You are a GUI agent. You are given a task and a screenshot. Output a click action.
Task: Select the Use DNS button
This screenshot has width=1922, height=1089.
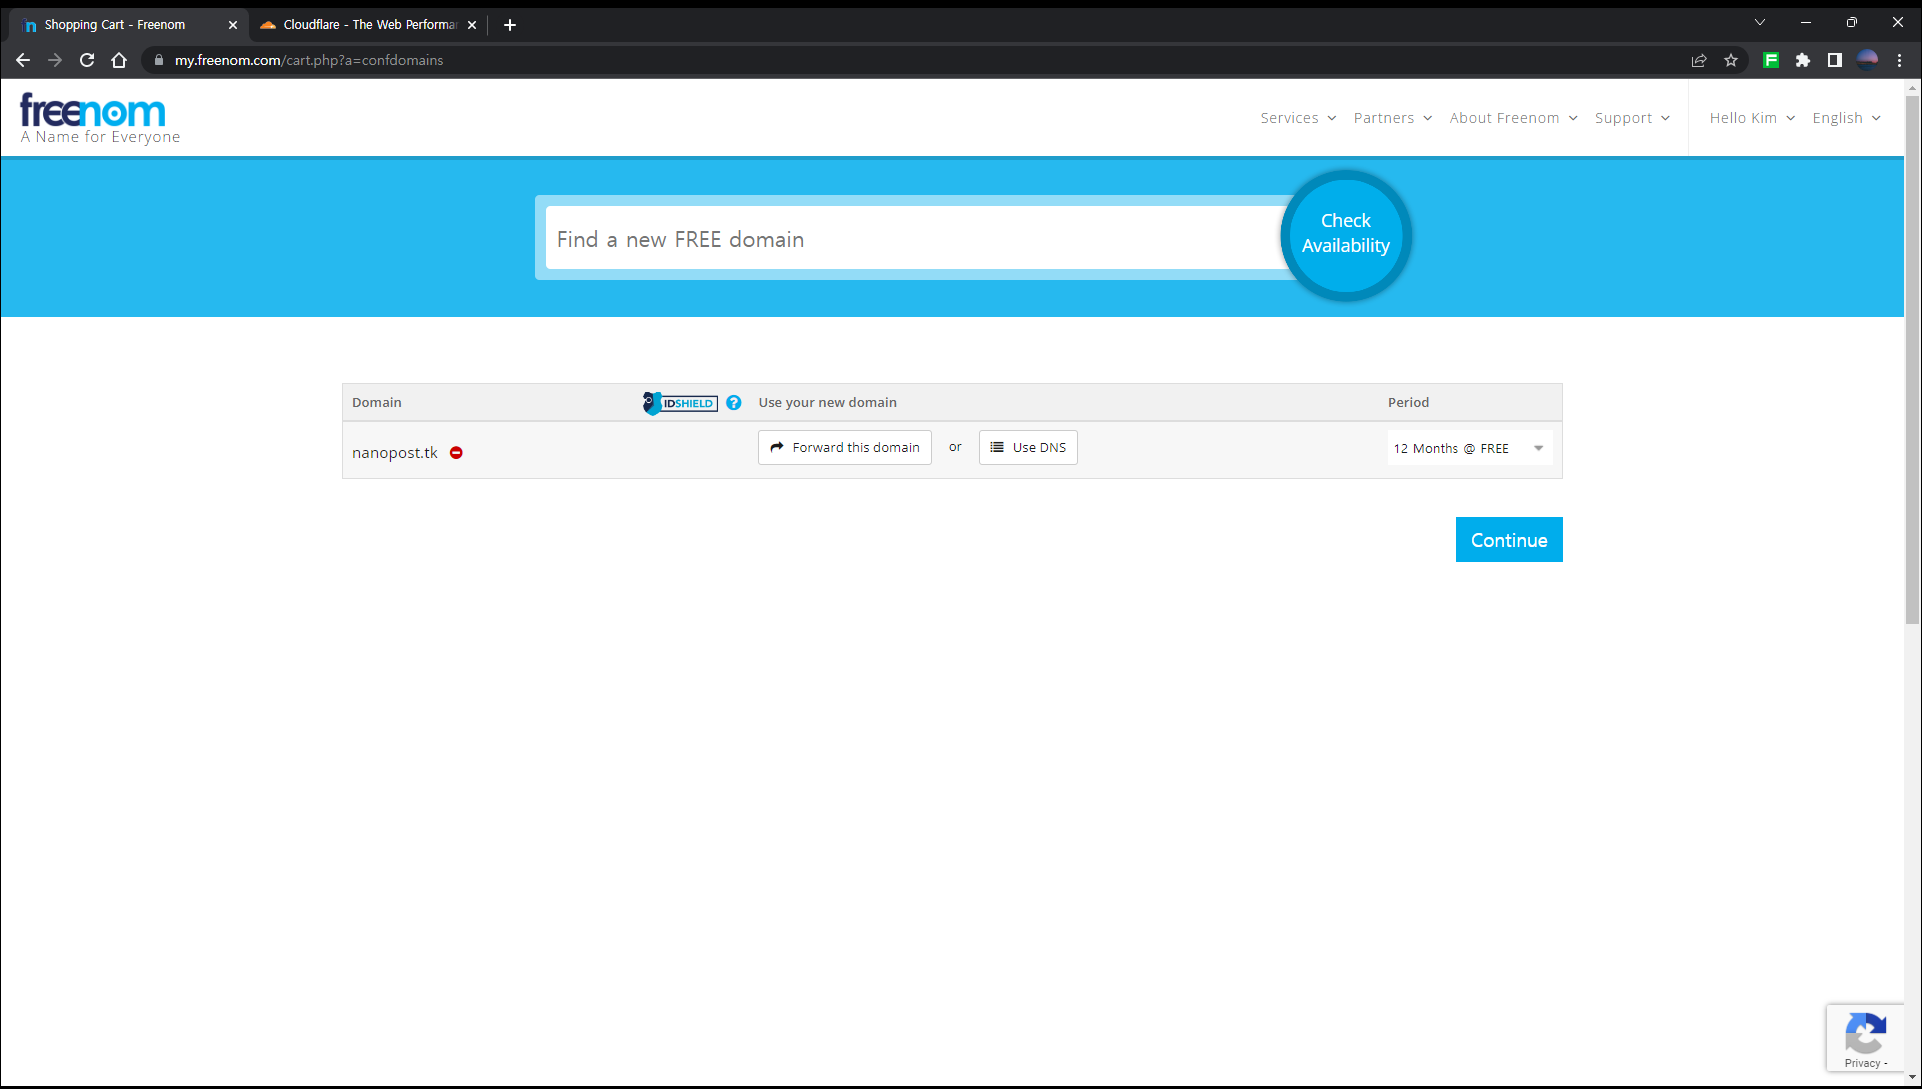pyautogui.click(x=1027, y=447)
